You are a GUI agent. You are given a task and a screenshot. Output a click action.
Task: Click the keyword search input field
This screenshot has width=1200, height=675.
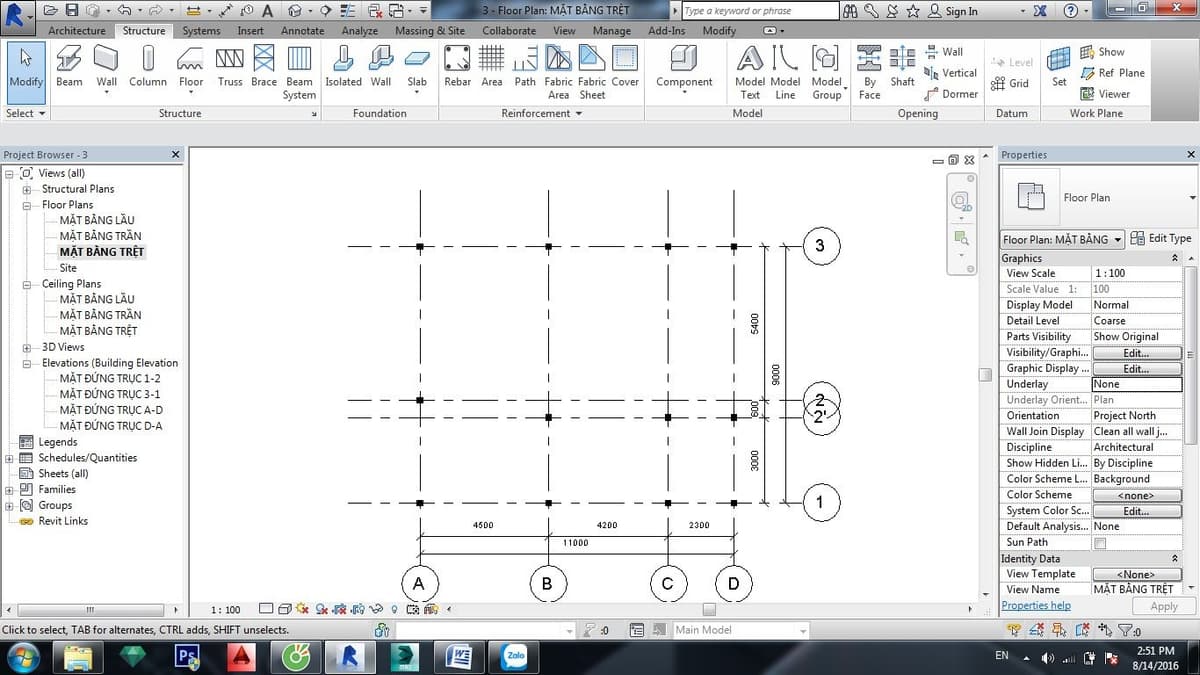click(x=761, y=11)
